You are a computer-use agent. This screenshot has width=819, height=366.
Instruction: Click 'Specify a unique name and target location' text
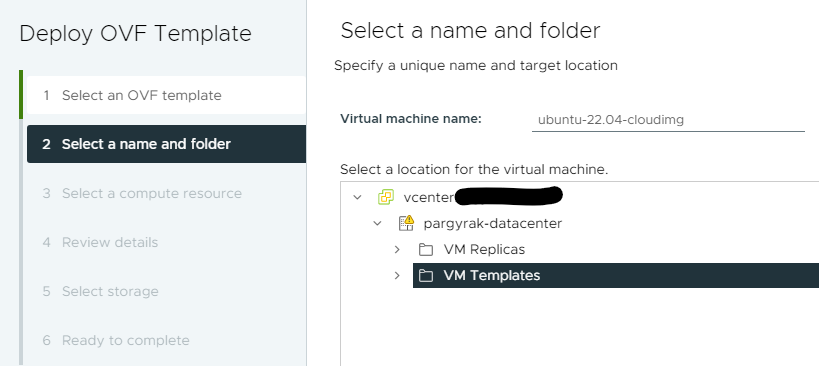[x=476, y=66]
